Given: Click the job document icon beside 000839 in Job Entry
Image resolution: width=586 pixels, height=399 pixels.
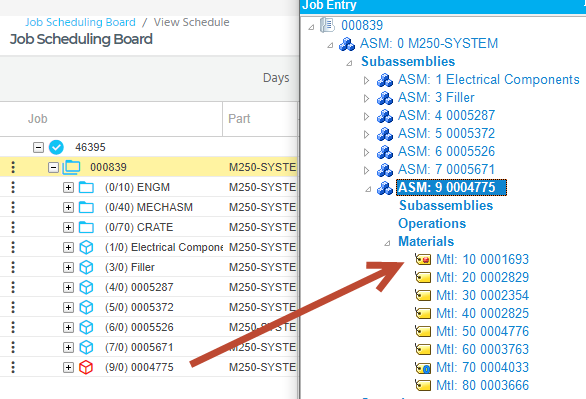Looking at the screenshot, I should (327, 25).
